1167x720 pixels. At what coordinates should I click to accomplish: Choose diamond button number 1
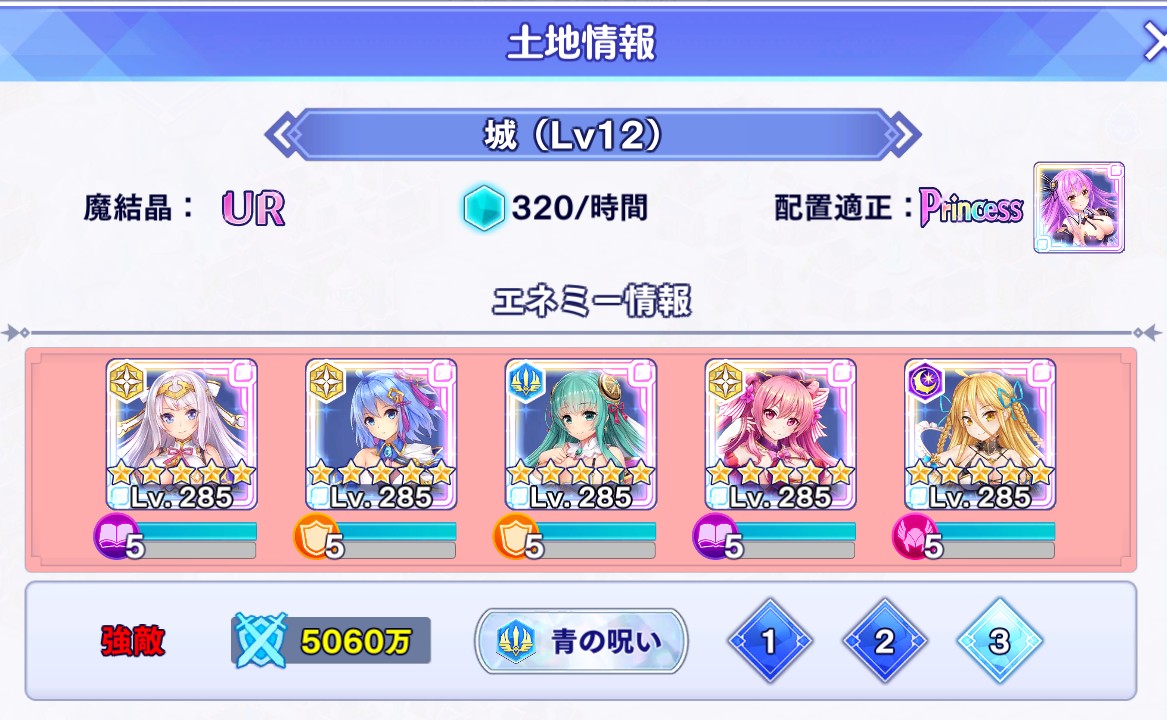(770, 641)
